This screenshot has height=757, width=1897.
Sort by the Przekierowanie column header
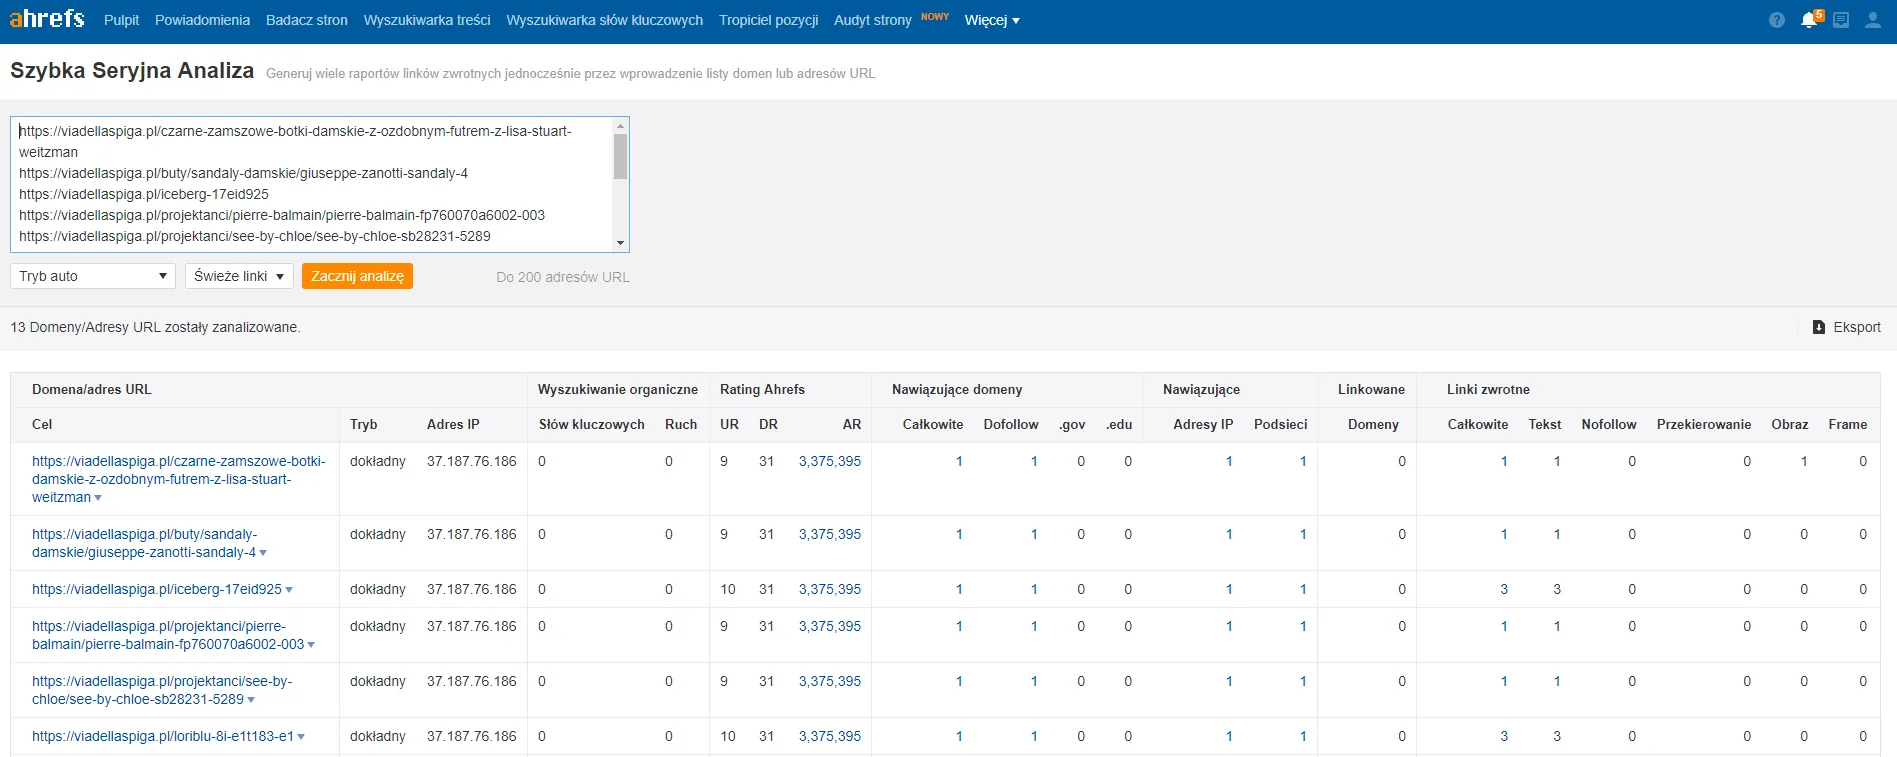(1704, 424)
